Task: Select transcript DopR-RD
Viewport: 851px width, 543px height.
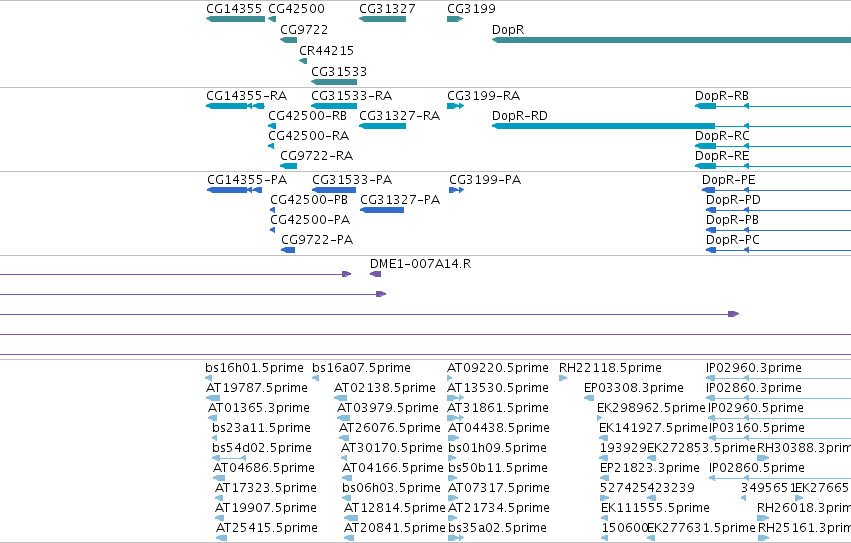Action: tap(671, 126)
